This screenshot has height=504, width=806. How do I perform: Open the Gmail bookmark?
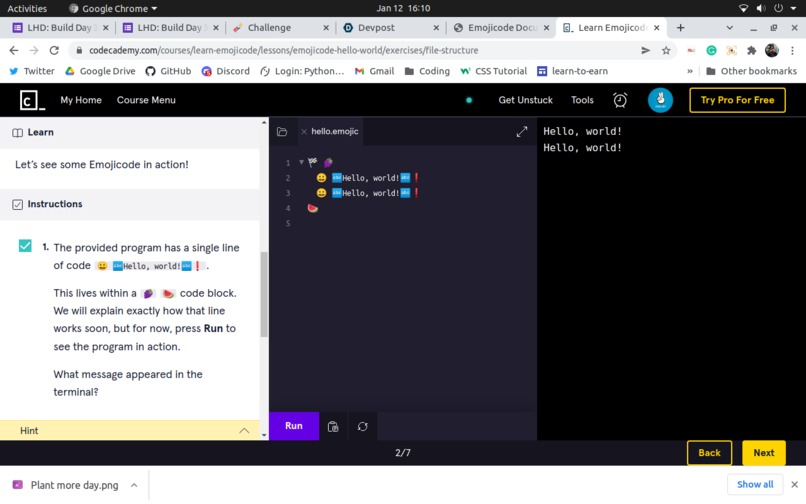coord(374,71)
